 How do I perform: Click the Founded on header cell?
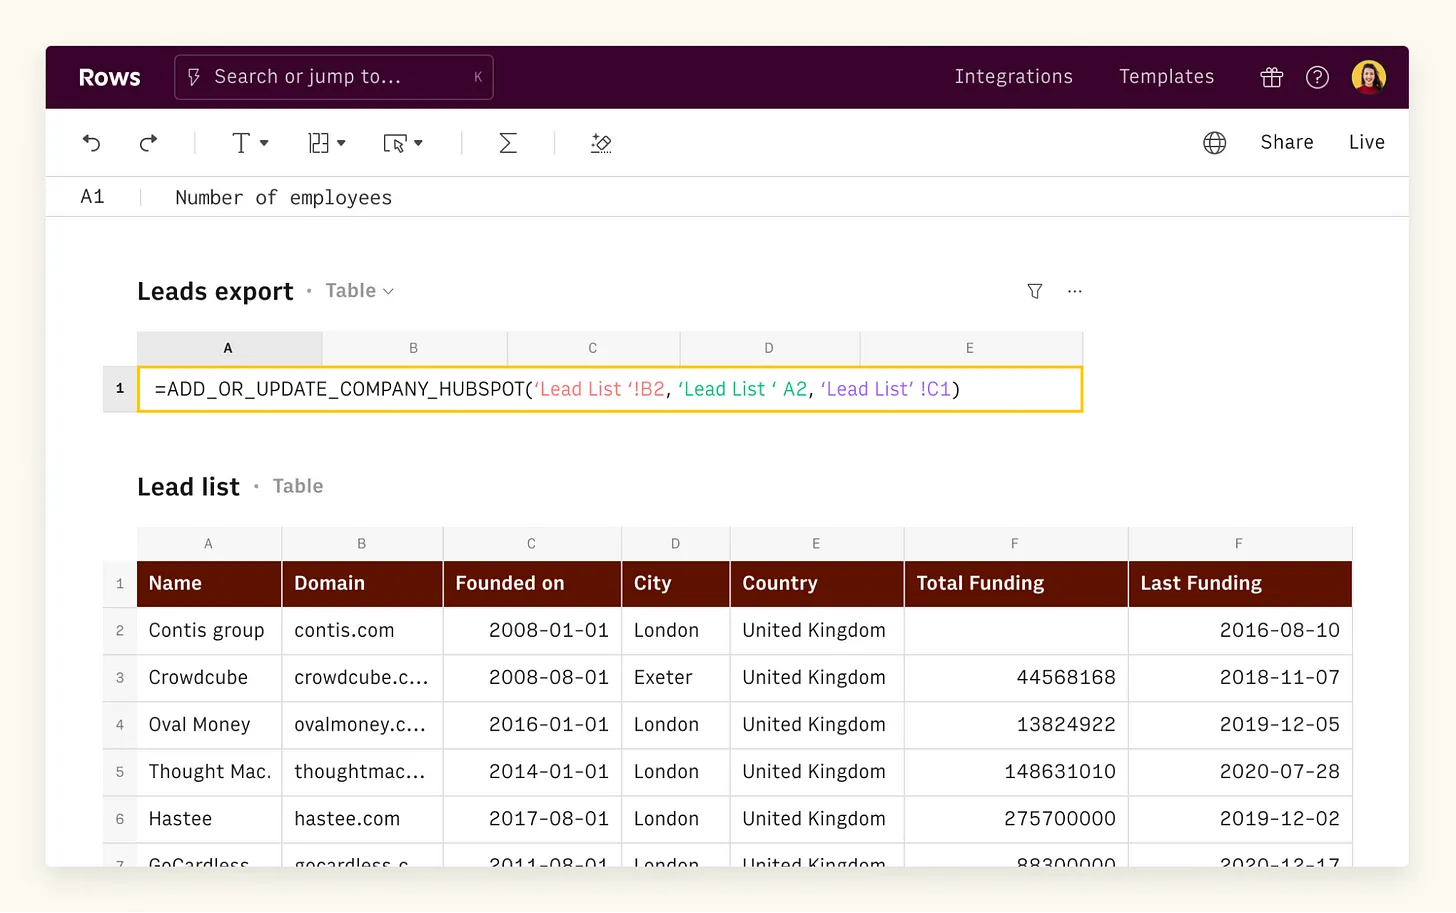[x=532, y=584]
